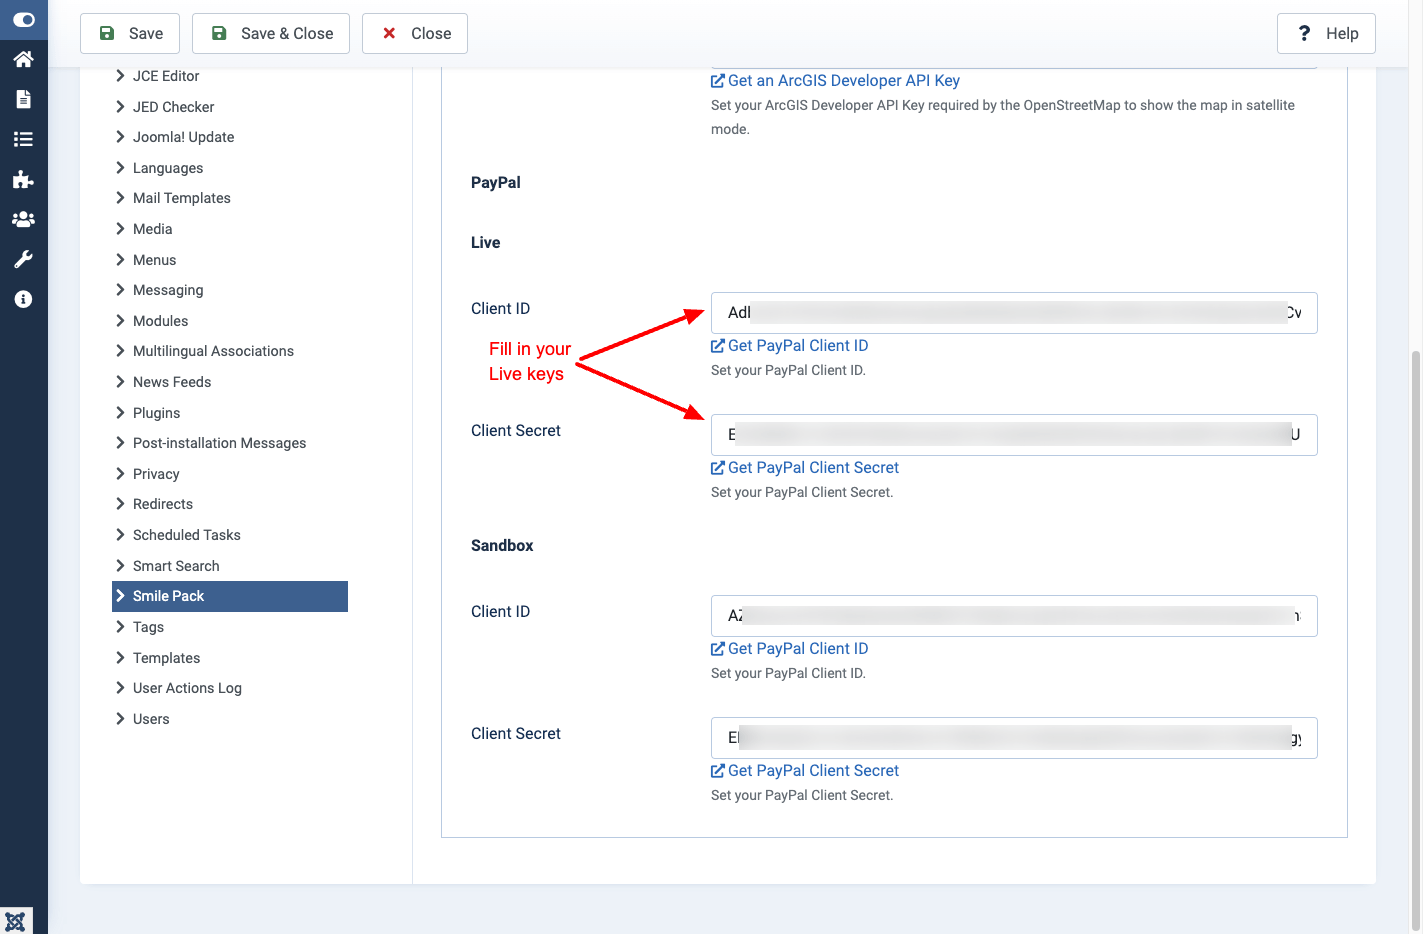
Task: Click the toggle menu icon in the sidebar
Action: click(x=23, y=19)
